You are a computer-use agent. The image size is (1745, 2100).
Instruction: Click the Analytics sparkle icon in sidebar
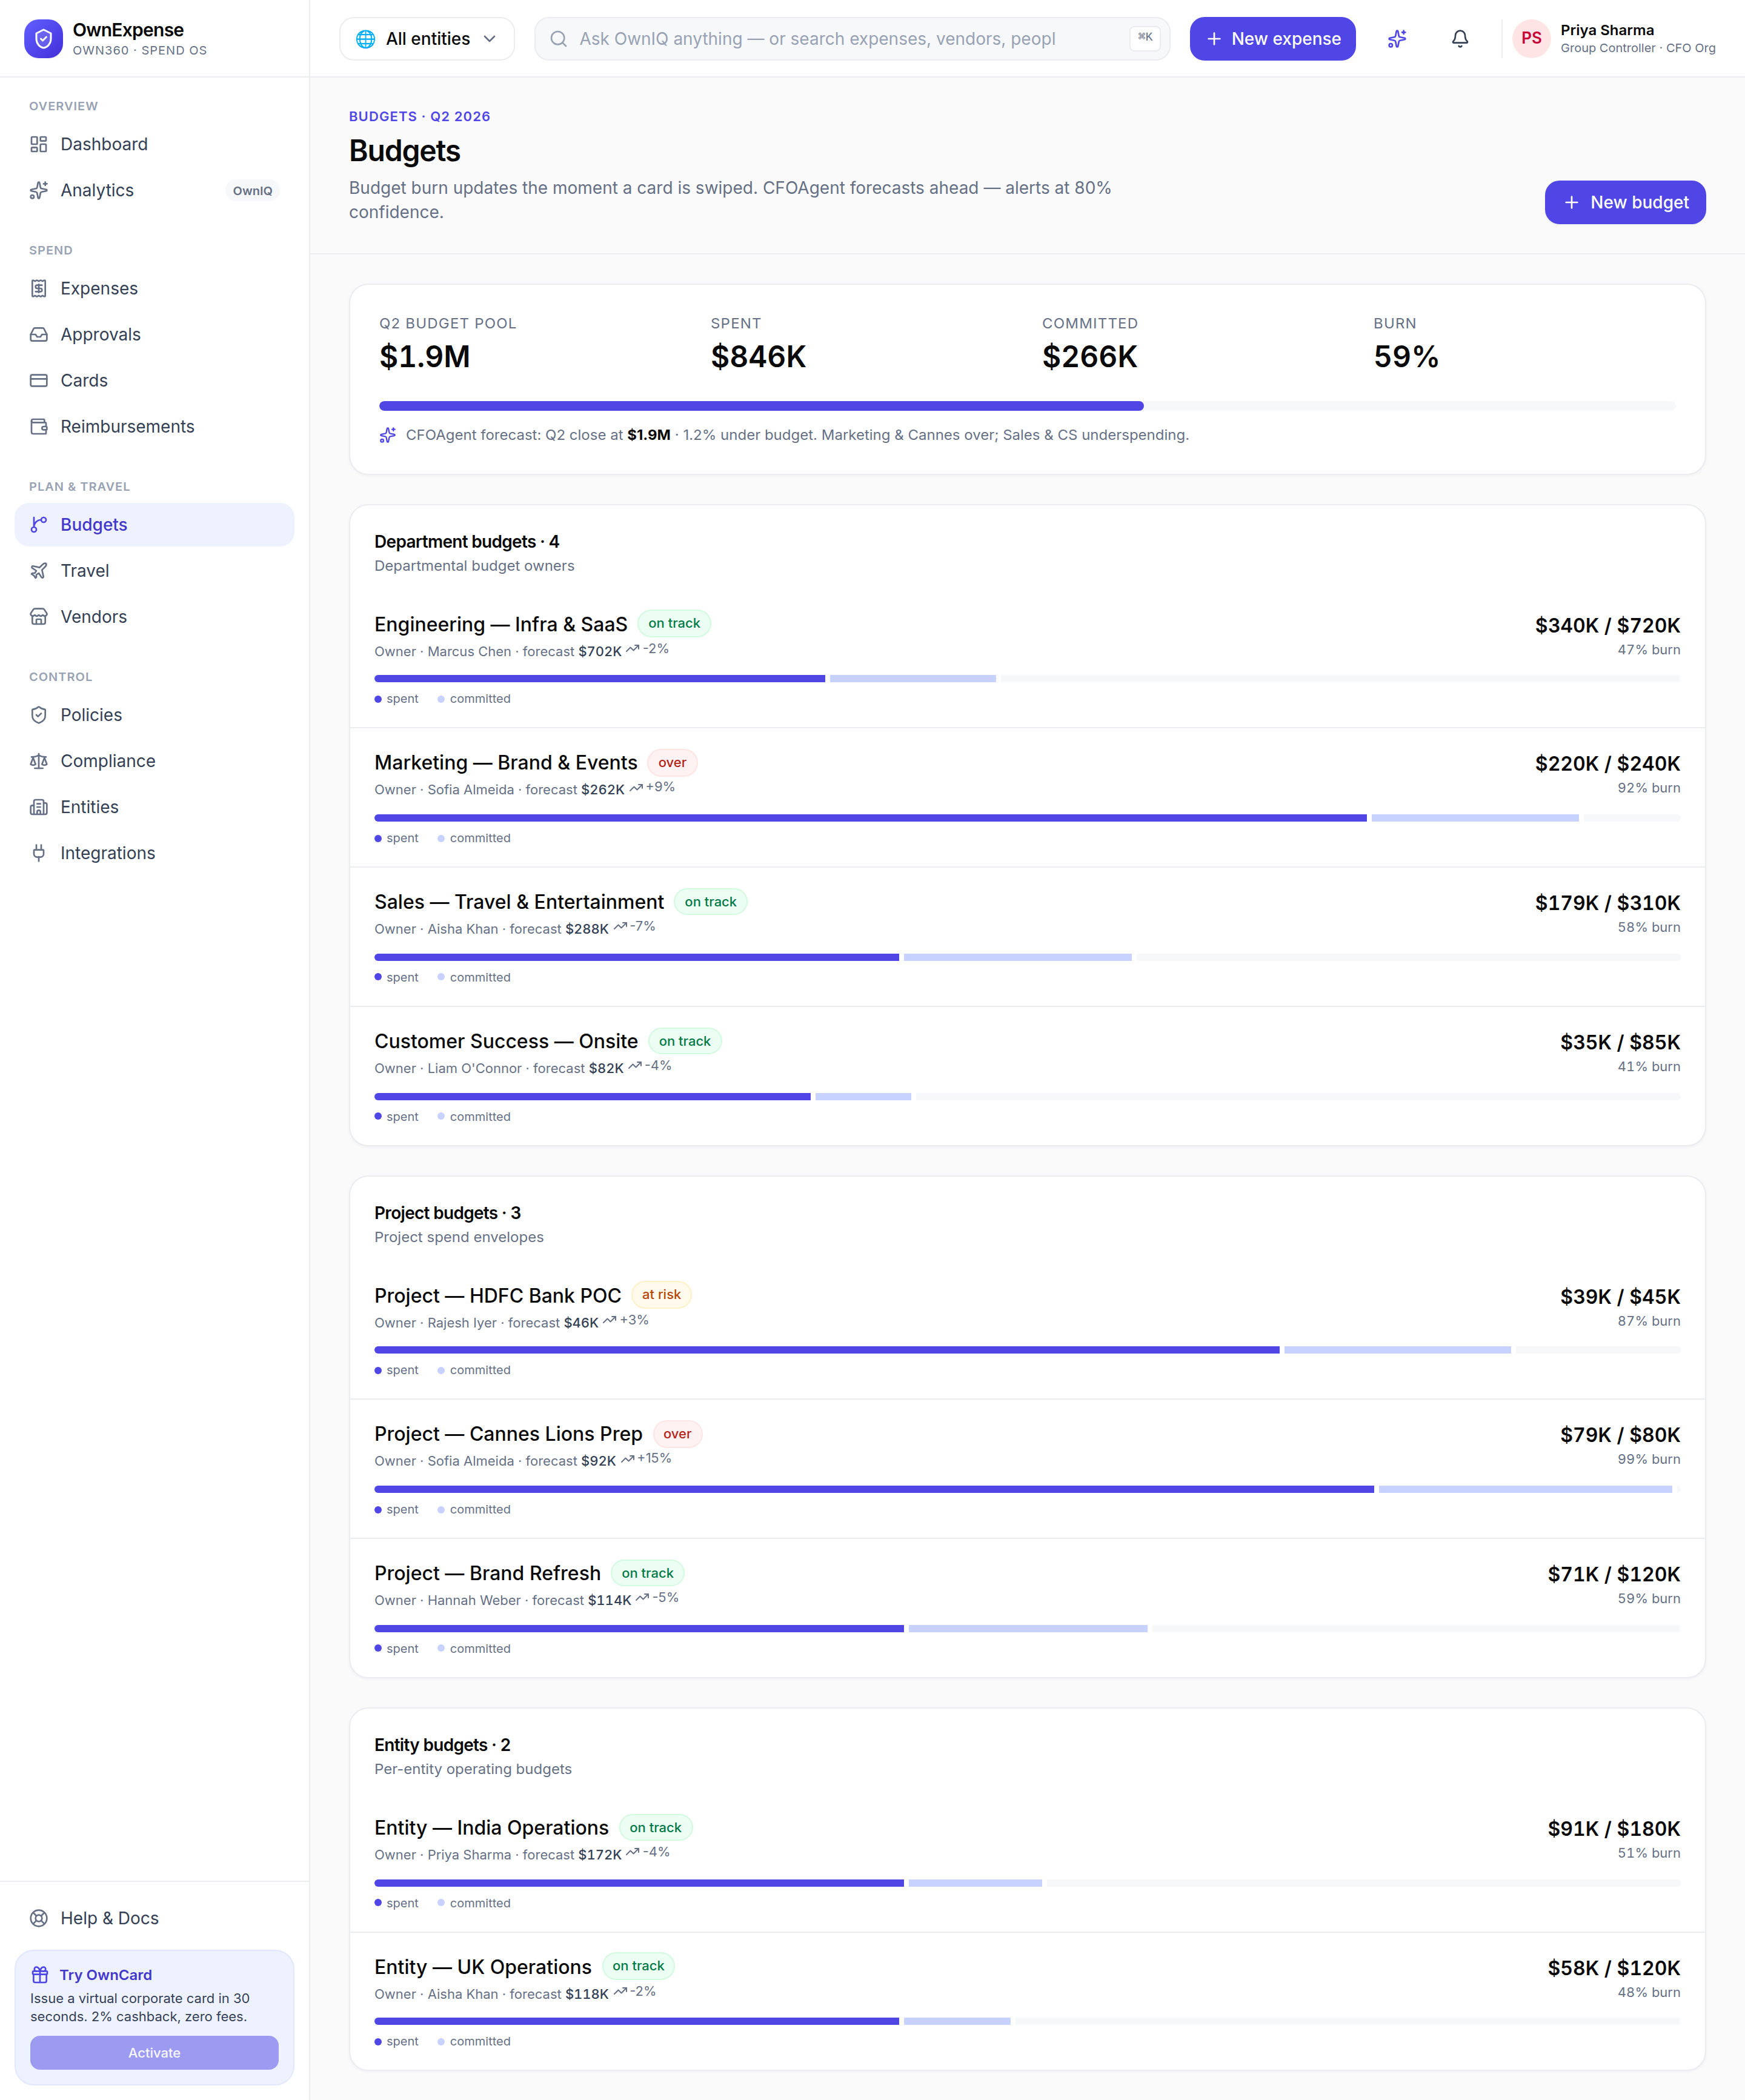[x=39, y=190]
